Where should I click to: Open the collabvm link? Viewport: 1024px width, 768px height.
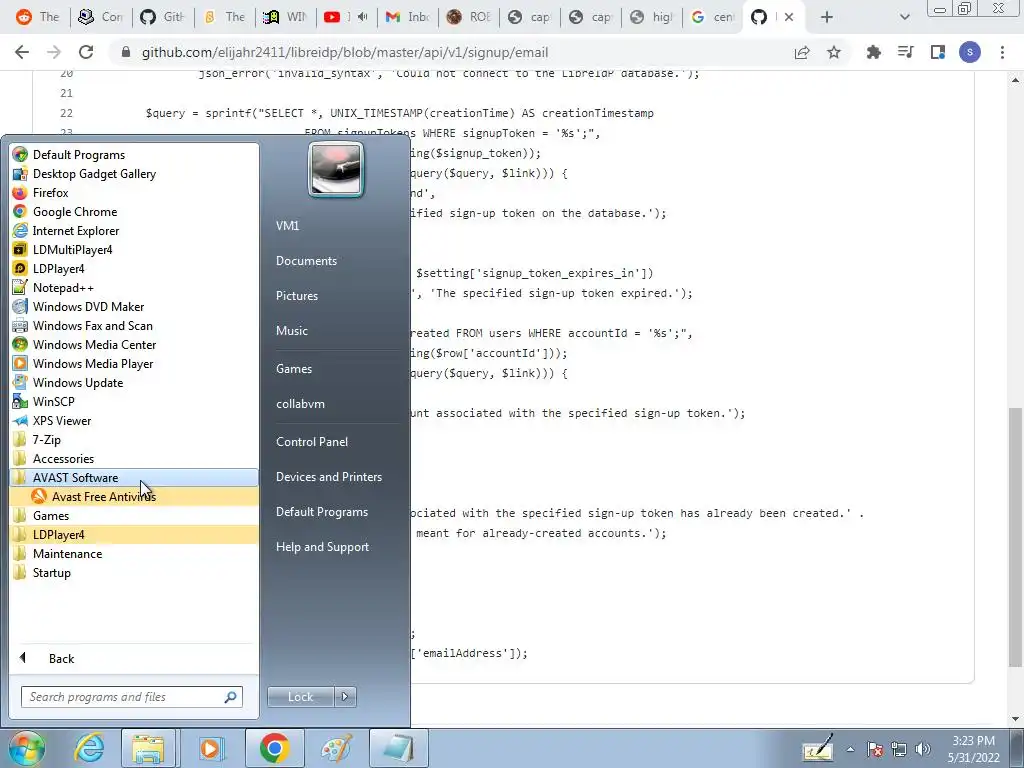coord(300,404)
